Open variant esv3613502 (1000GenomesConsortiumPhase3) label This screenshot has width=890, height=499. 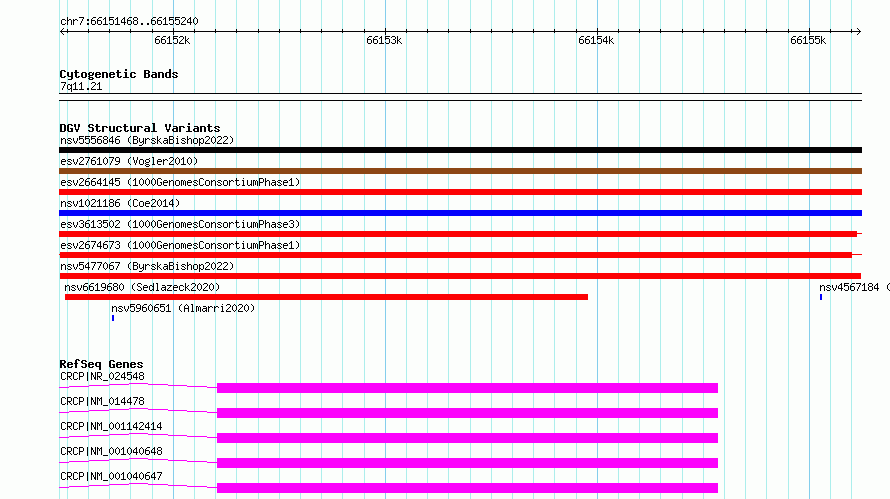180,224
